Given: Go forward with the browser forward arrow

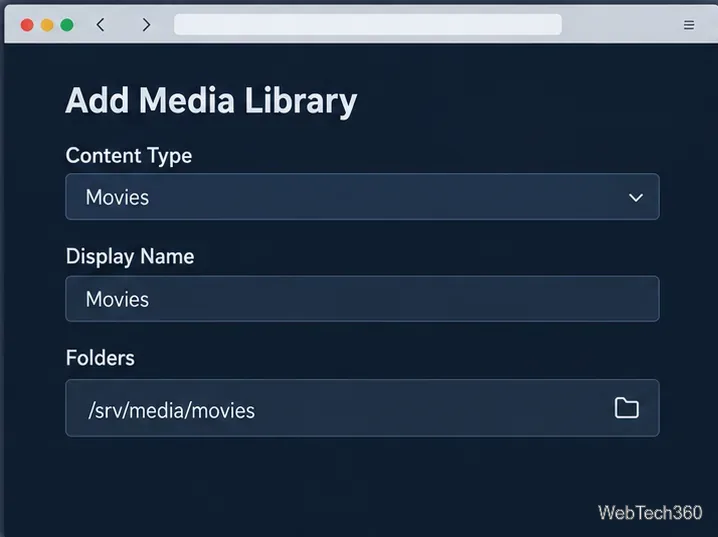Looking at the screenshot, I should [x=146, y=25].
